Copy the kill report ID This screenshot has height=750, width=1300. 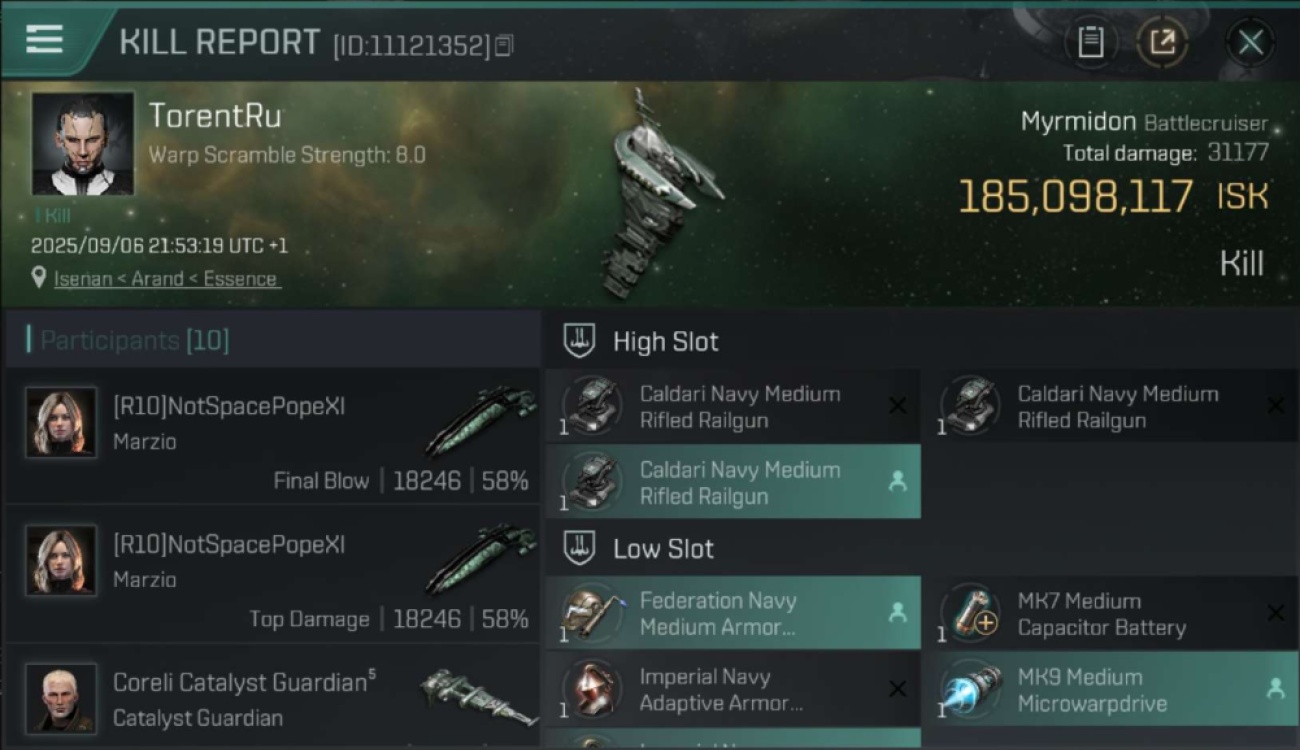tap(504, 45)
